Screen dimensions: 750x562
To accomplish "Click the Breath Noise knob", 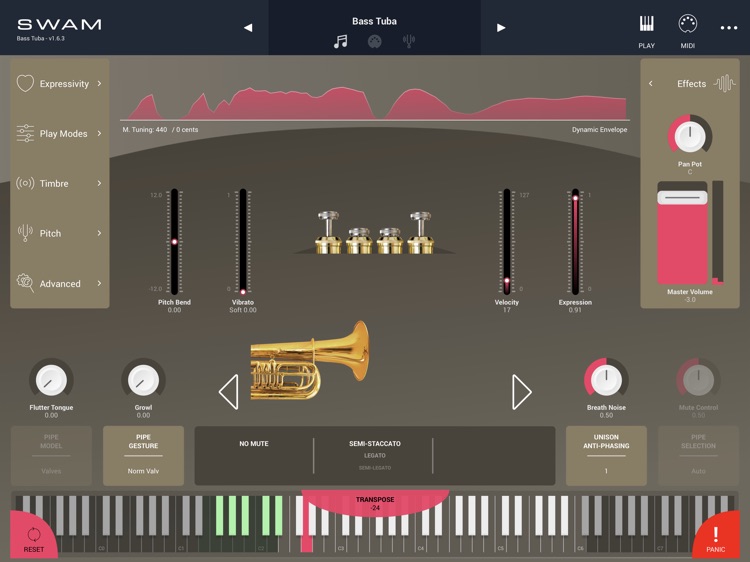I will [x=606, y=380].
